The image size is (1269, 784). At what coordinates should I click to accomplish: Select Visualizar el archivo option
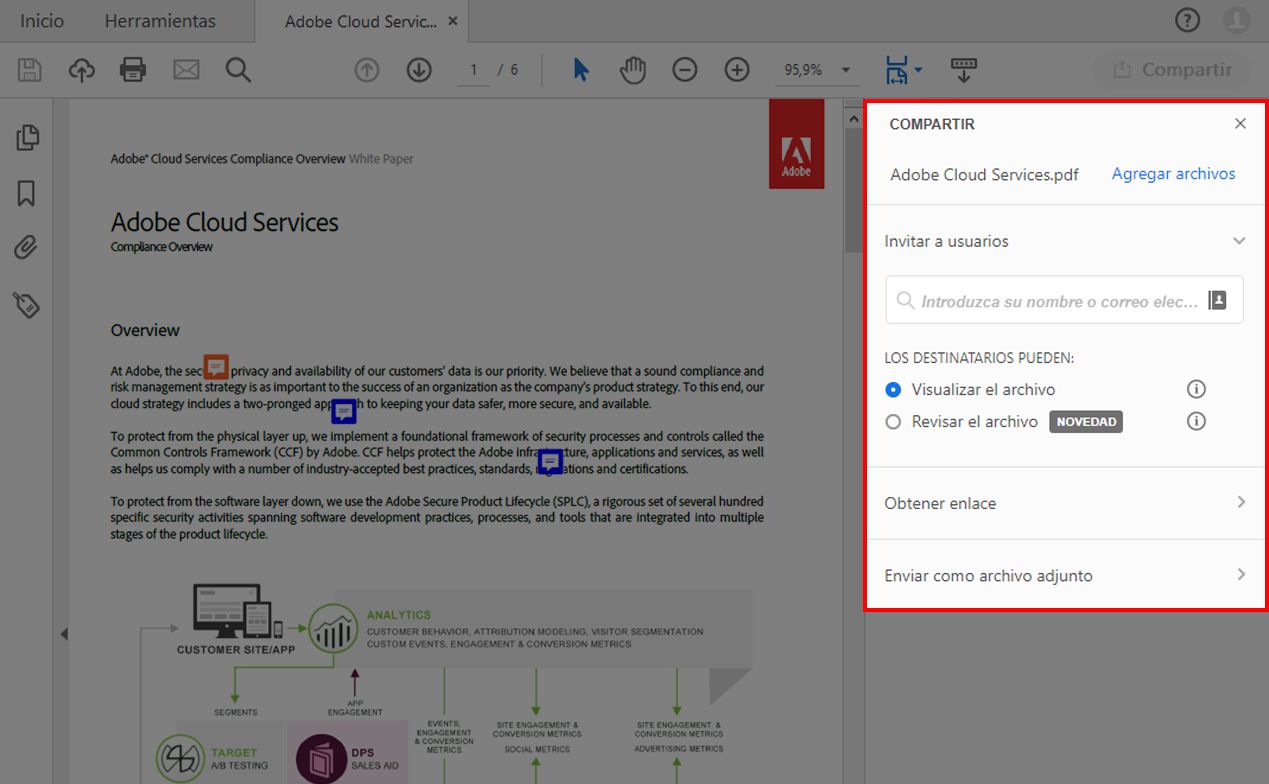pyautogui.click(x=893, y=389)
